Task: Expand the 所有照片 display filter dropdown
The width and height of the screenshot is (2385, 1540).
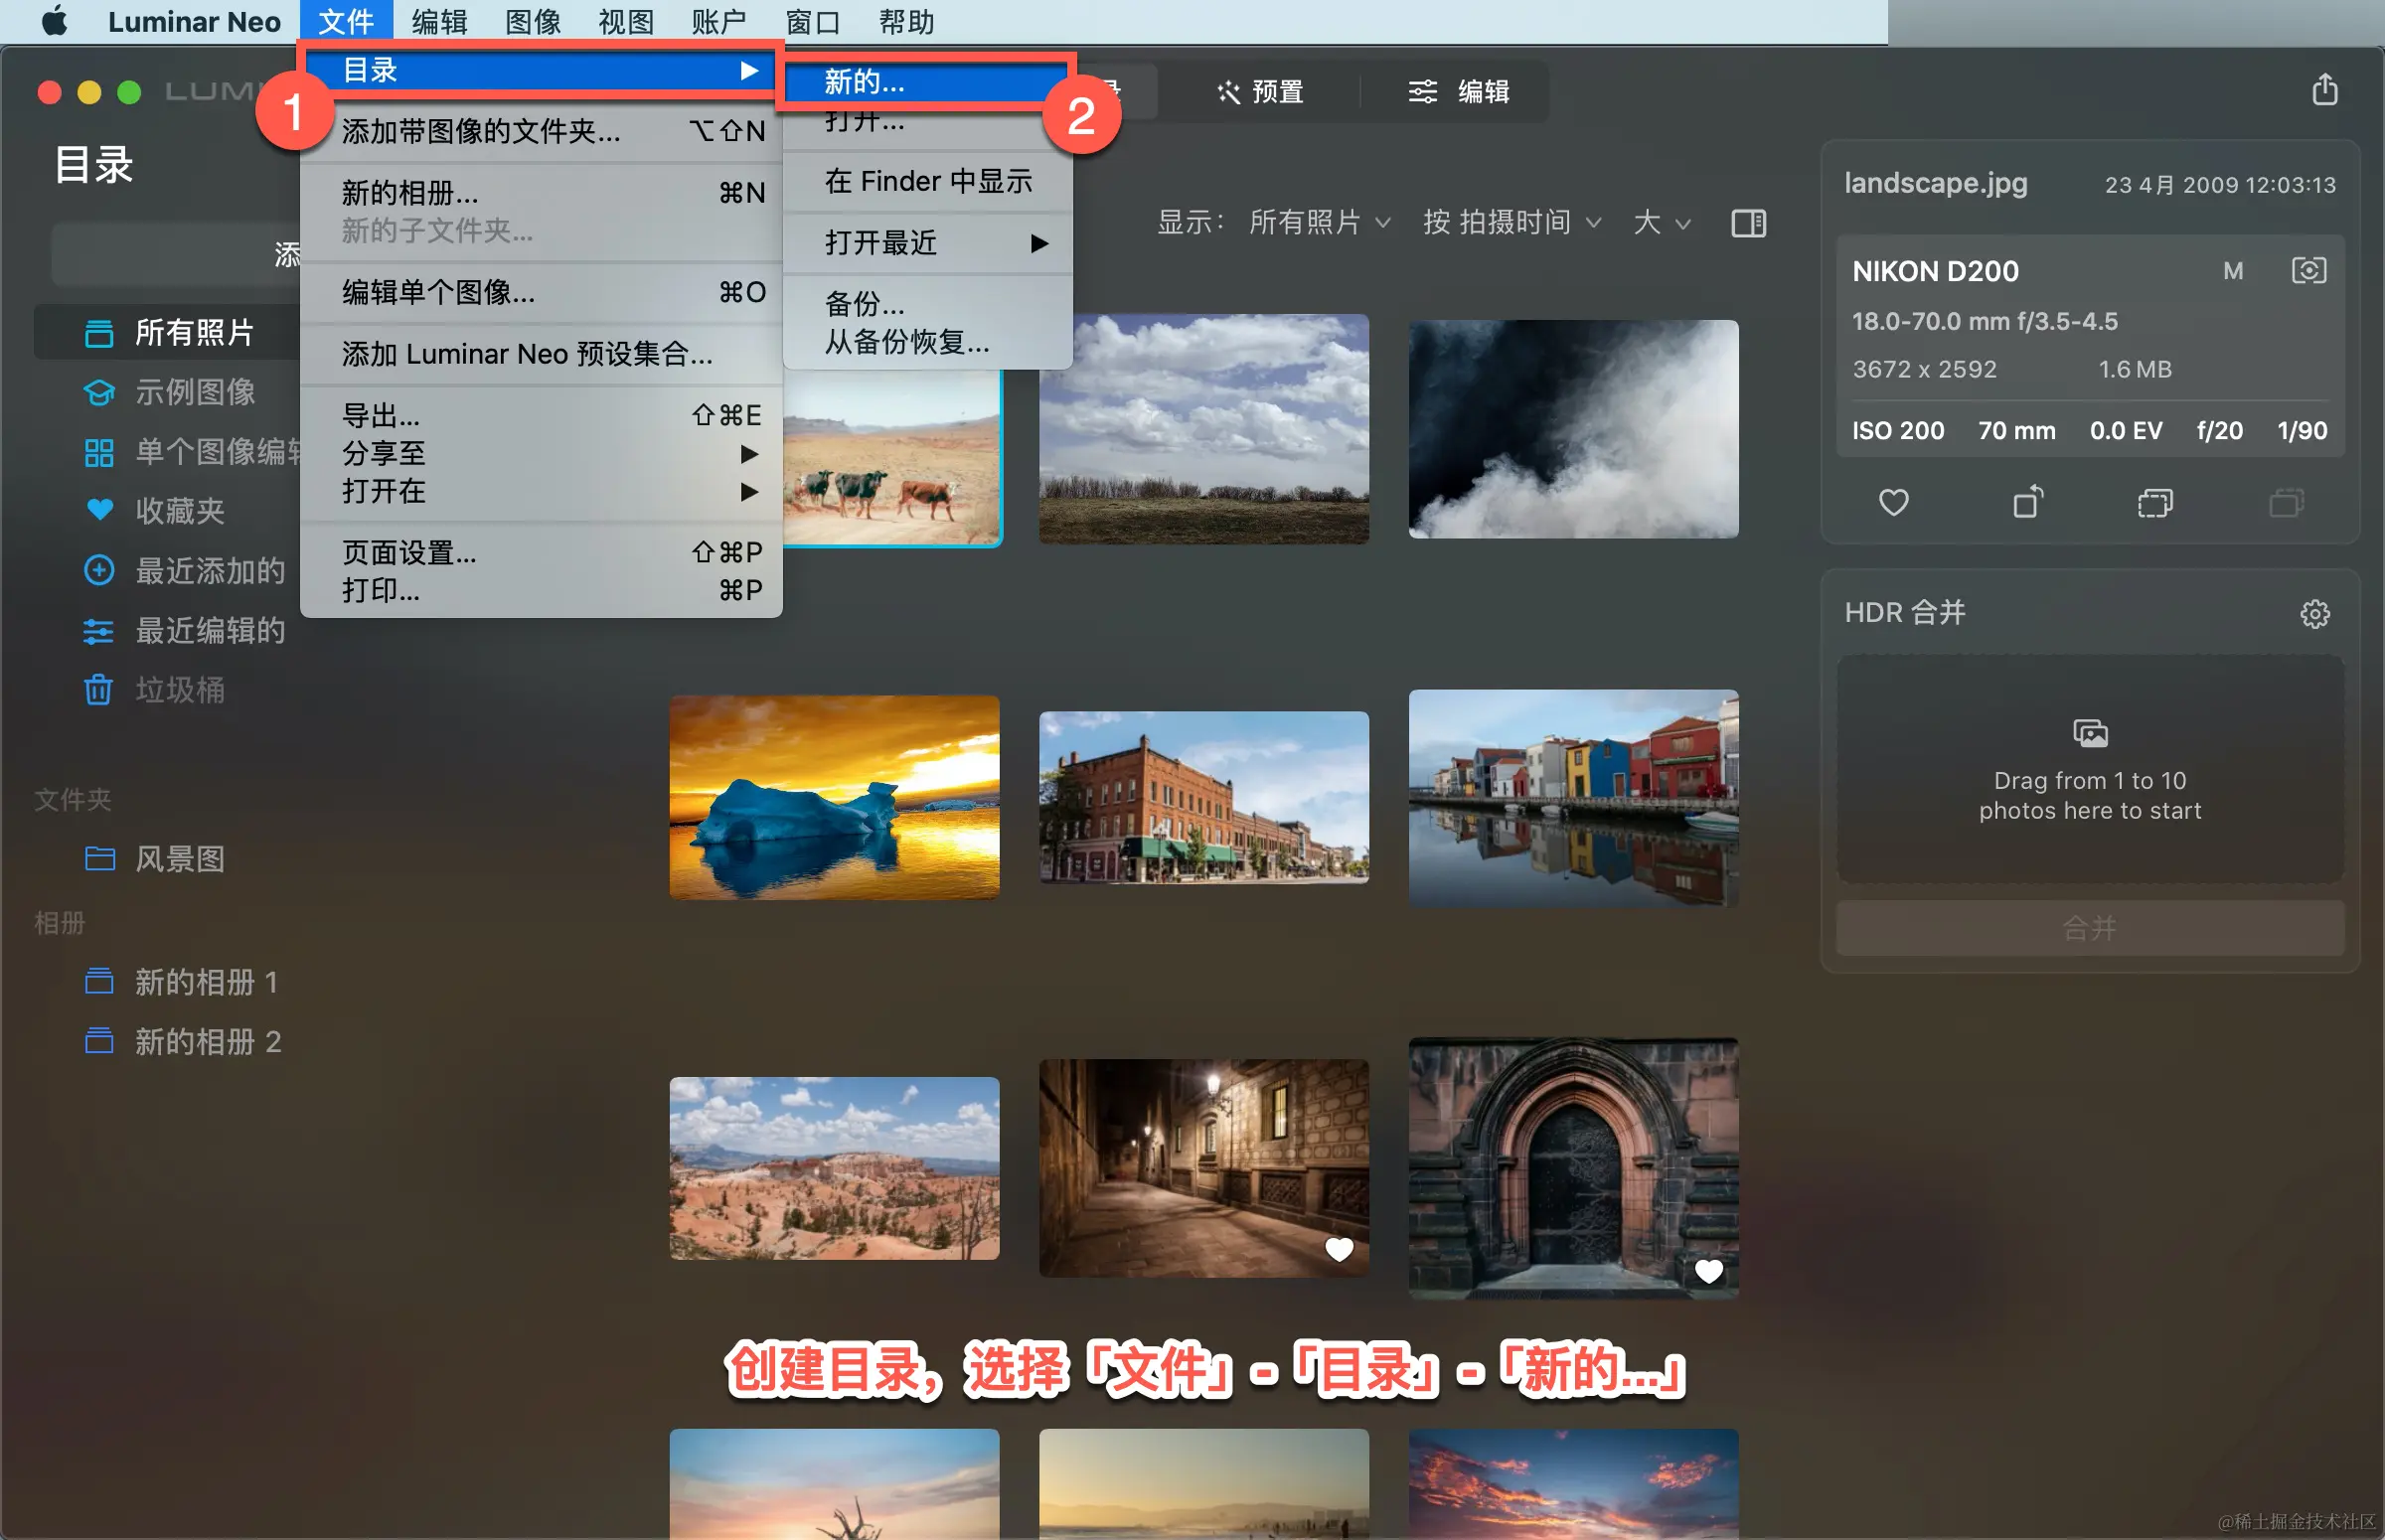Action: click(x=1319, y=222)
